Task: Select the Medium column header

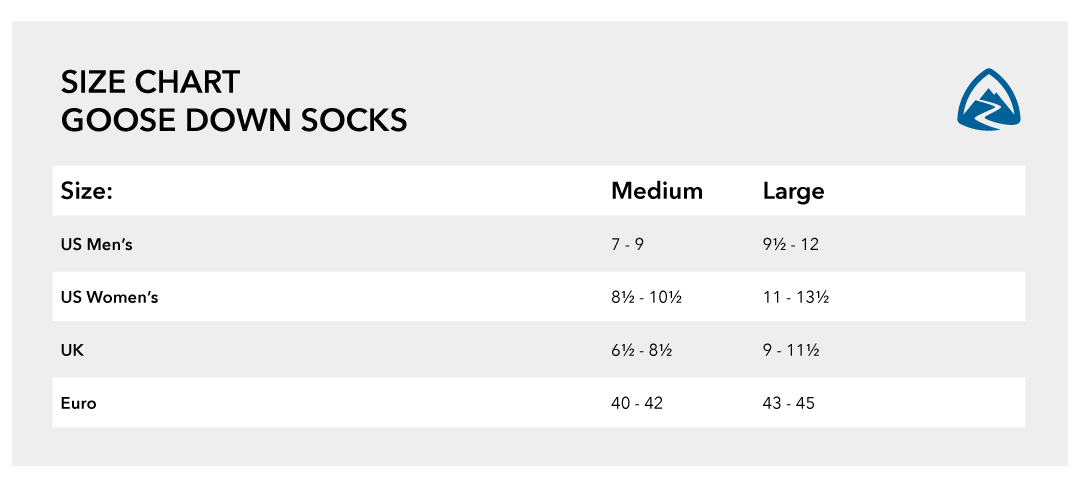Action: tap(657, 191)
